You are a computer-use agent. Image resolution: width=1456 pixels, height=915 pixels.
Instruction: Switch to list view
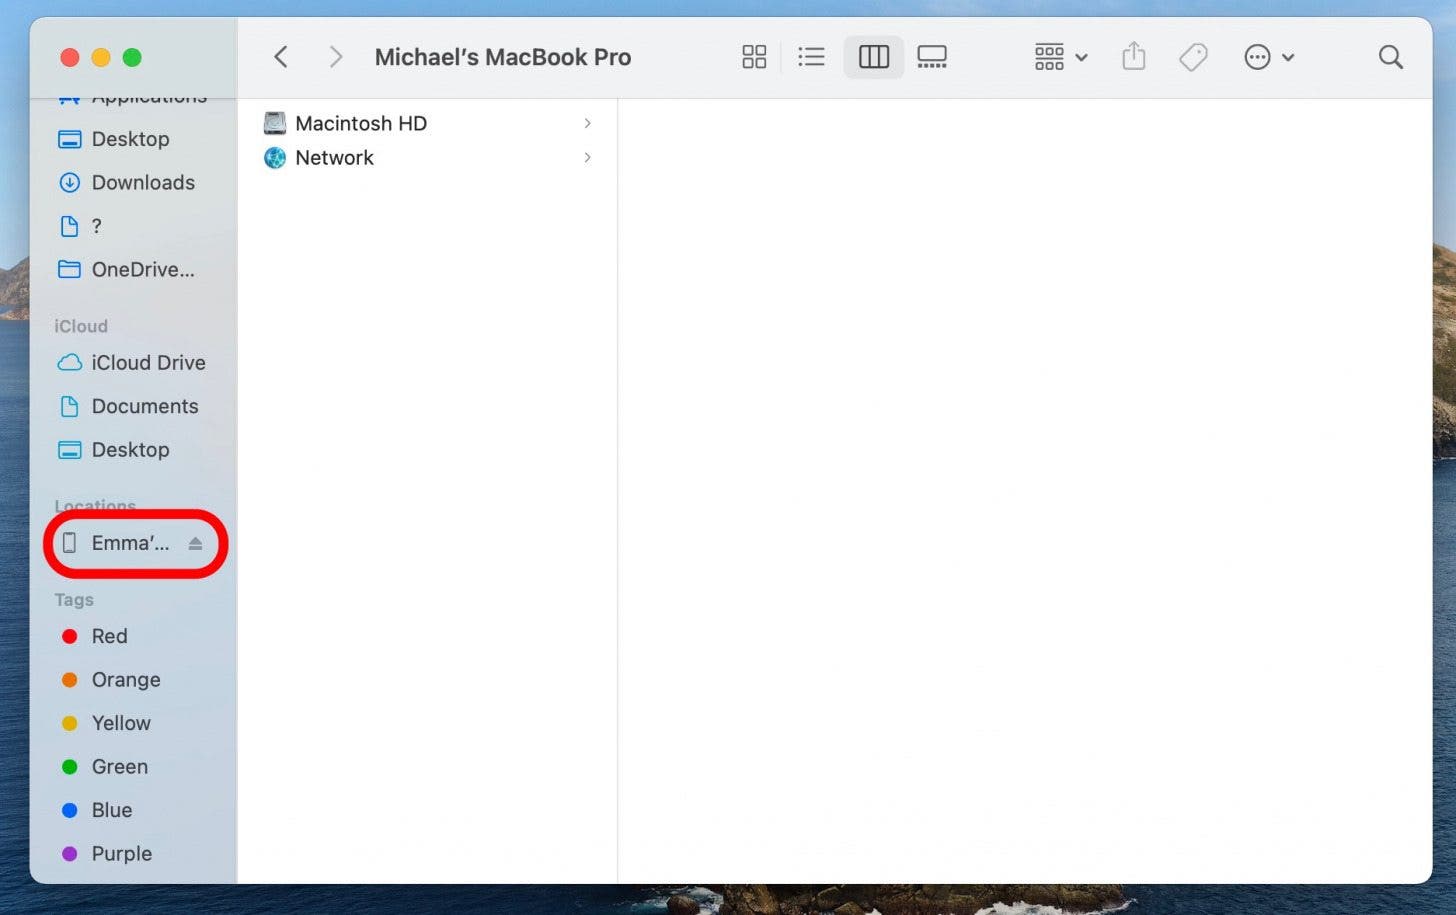[811, 57]
